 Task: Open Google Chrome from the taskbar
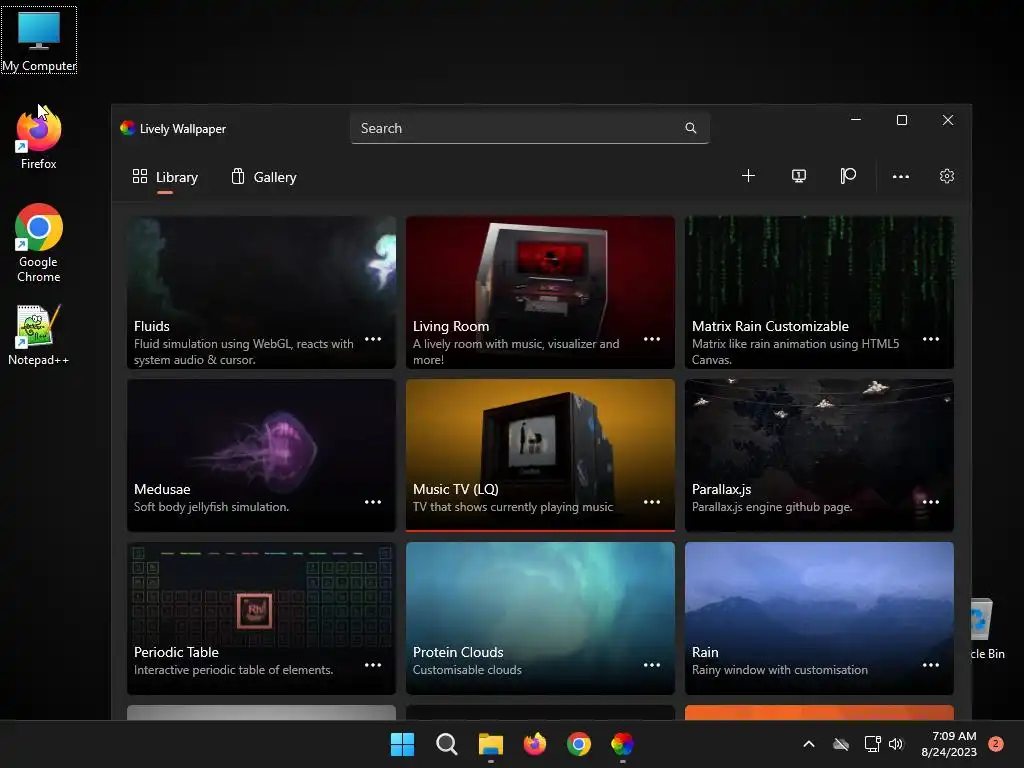click(579, 744)
